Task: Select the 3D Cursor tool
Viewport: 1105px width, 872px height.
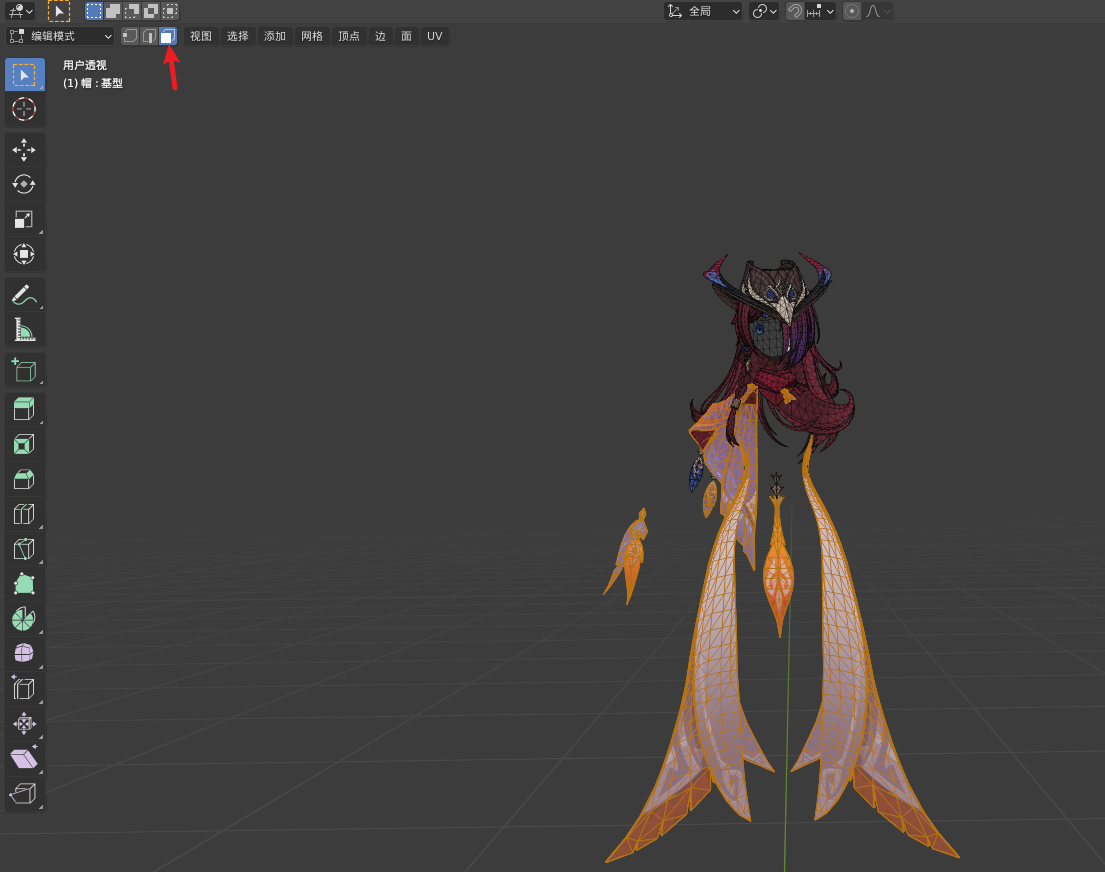Action: 25,109
